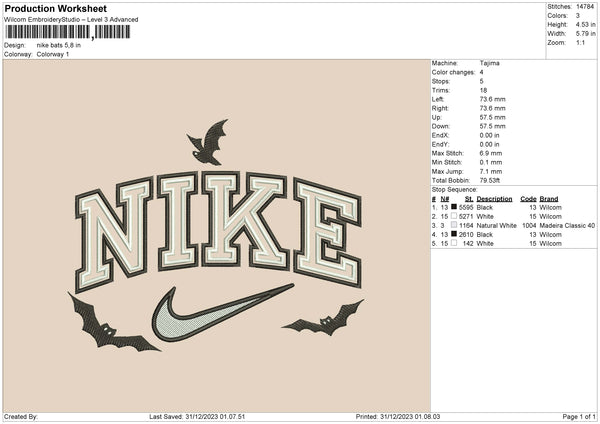
Task: Click the black swatch in stop row 1
Action: 454,207
